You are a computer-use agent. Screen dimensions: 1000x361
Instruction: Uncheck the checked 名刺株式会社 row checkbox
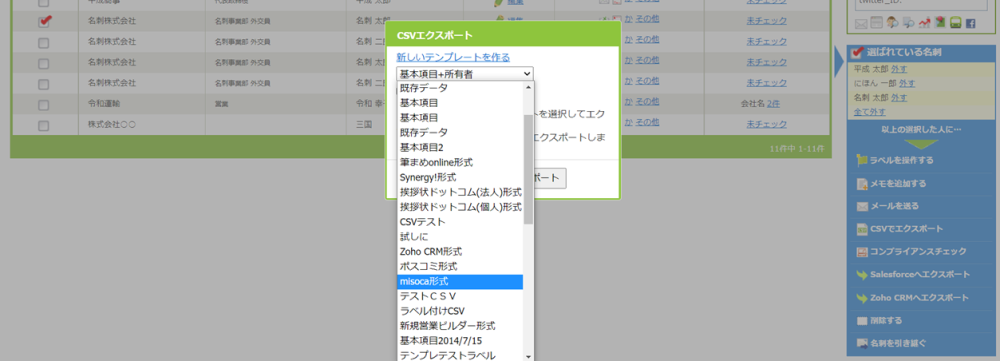(x=44, y=21)
